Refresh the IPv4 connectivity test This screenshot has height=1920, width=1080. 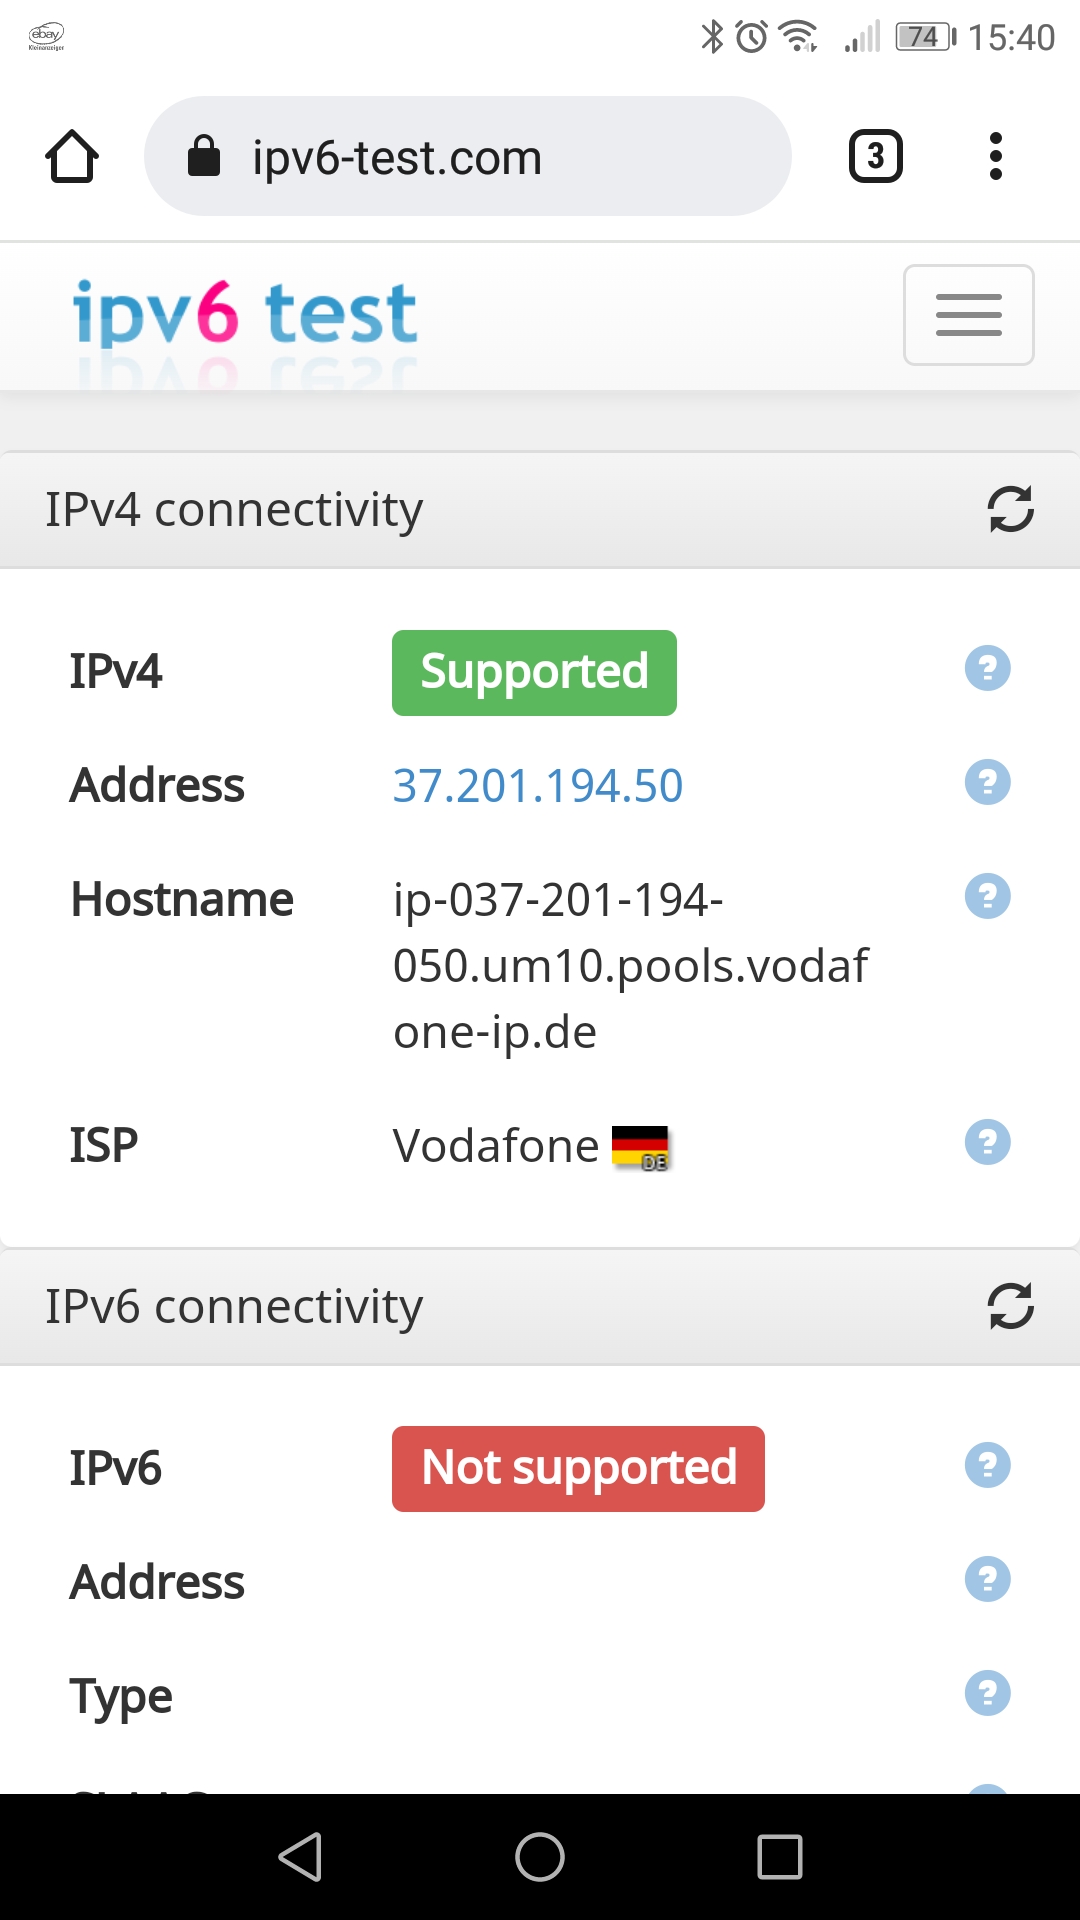1010,509
